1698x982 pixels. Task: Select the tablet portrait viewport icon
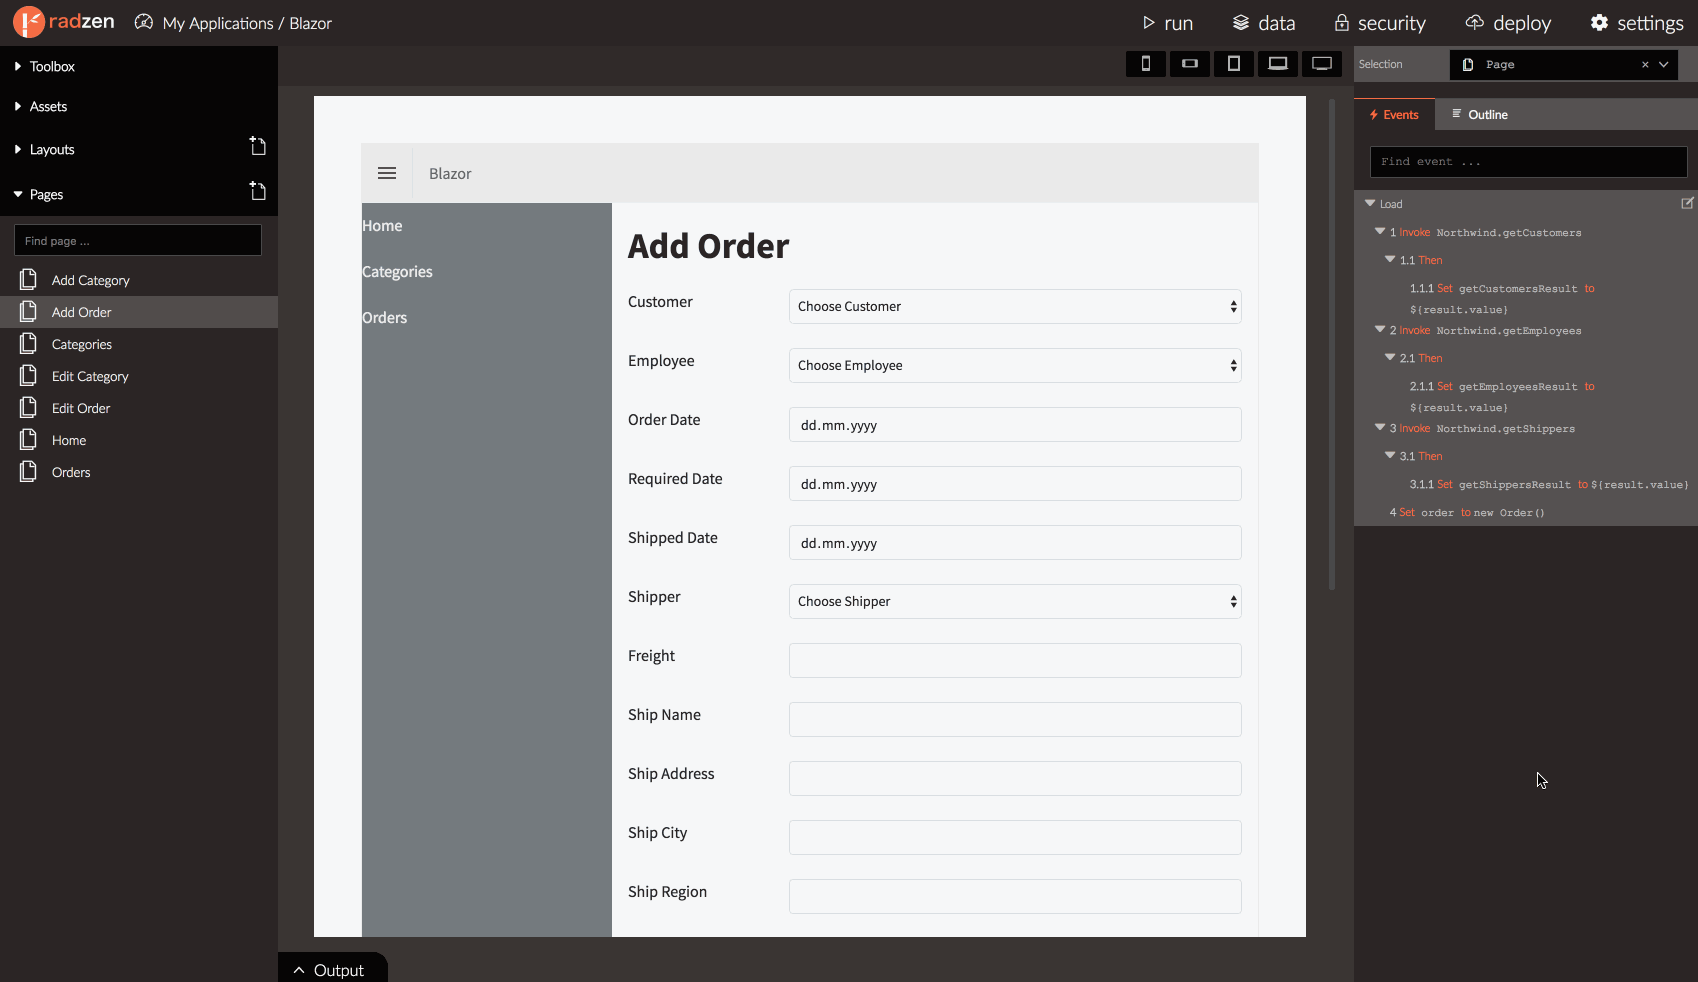coord(1234,64)
